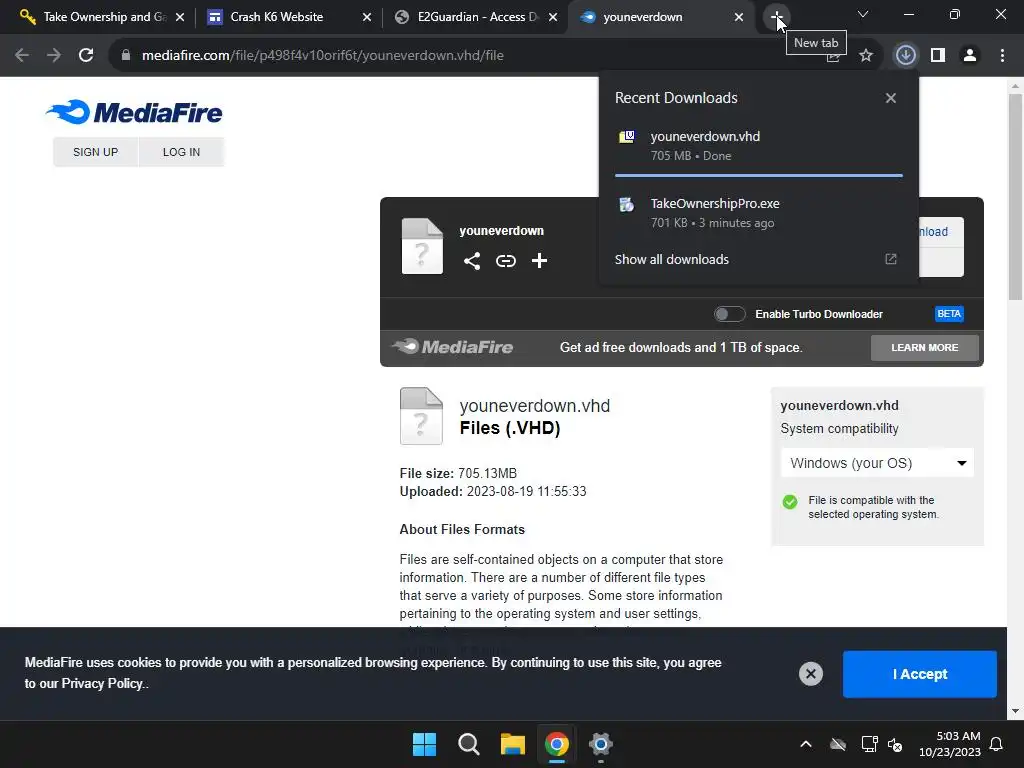Click the muted volume tray icon
The height and width of the screenshot is (768, 1024).
coord(895,744)
